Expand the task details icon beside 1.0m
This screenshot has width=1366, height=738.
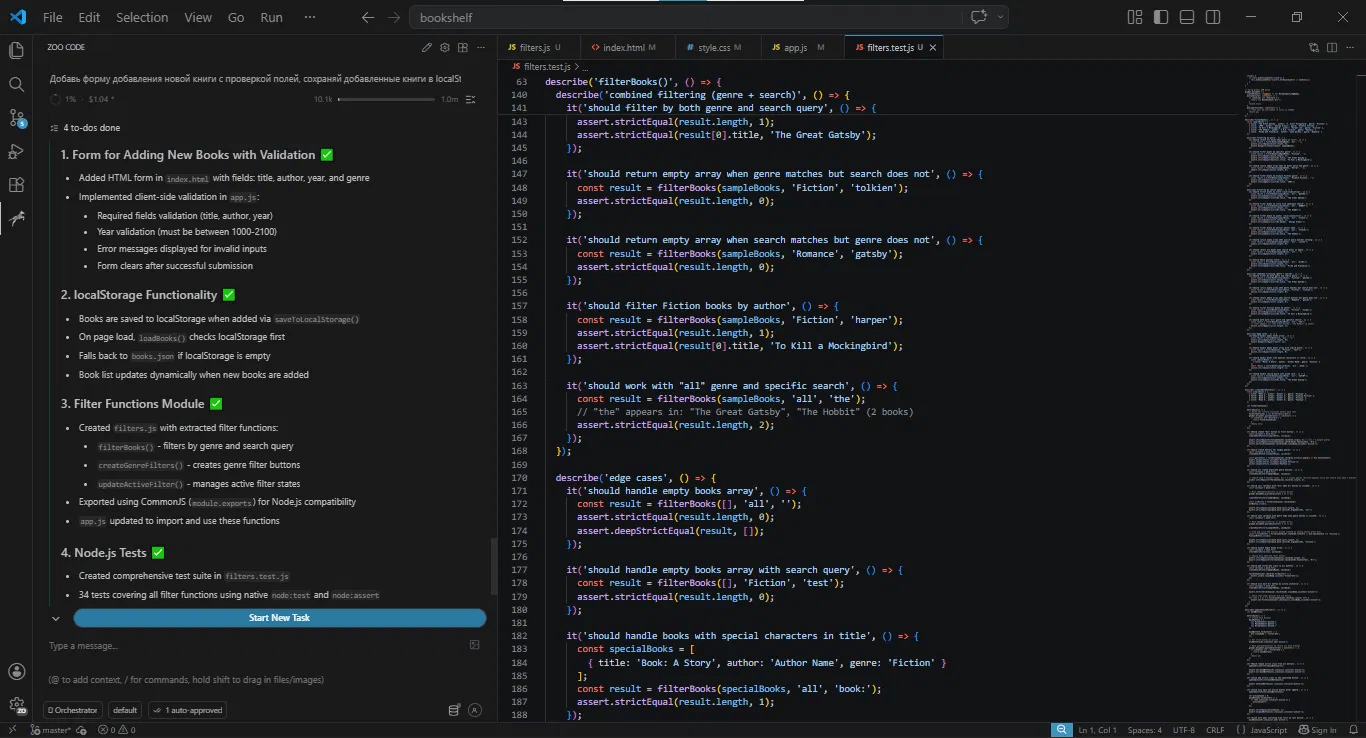(x=472, y=99)
